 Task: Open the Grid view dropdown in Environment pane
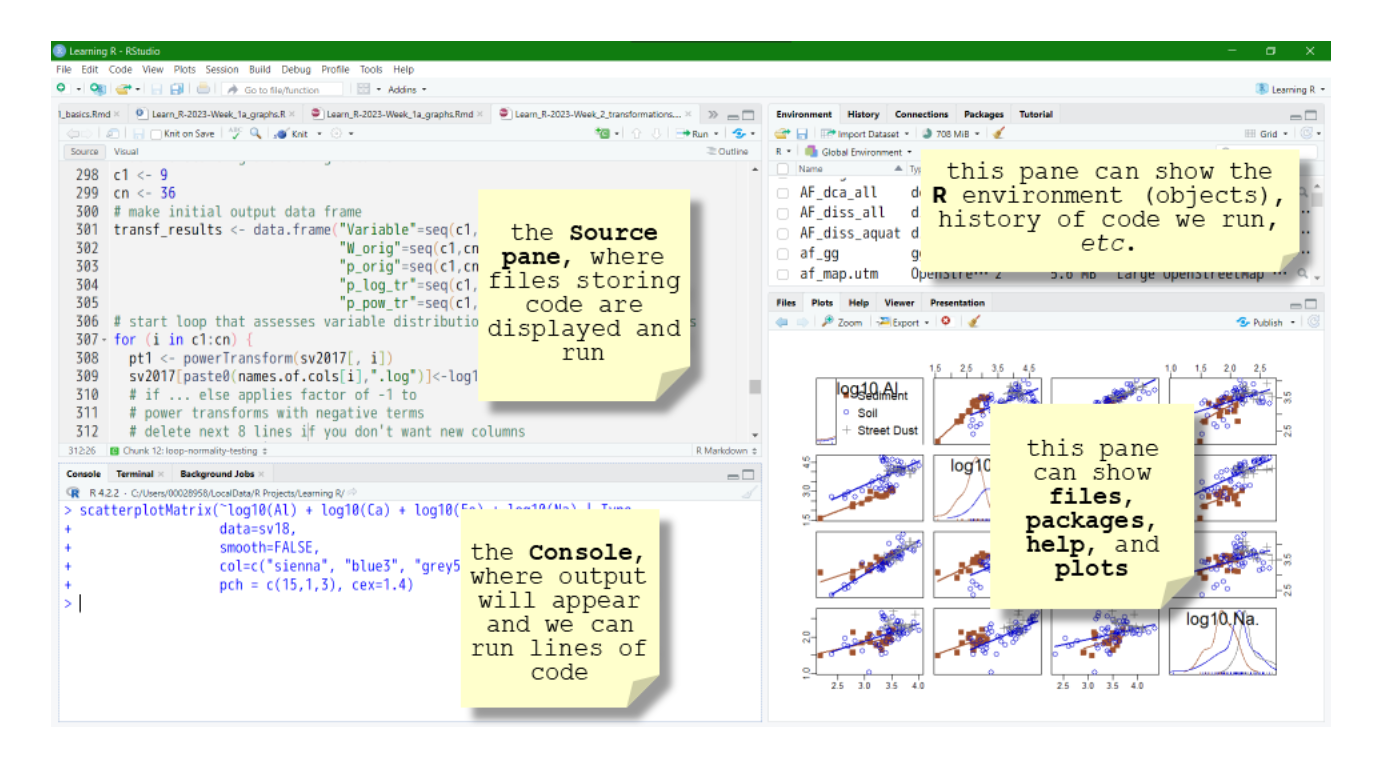1267,133
